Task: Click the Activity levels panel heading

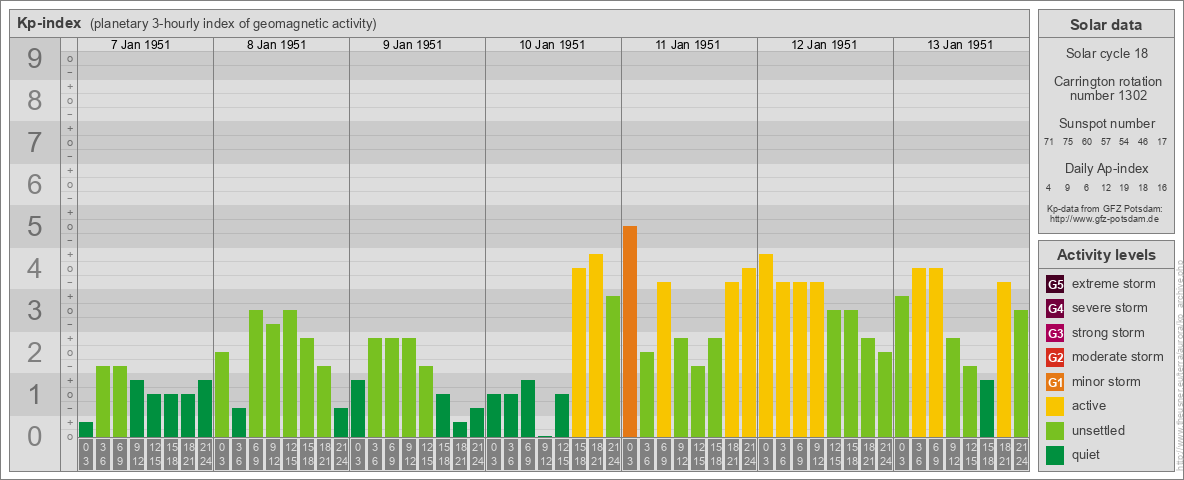Action: (x=1106, y=255)
